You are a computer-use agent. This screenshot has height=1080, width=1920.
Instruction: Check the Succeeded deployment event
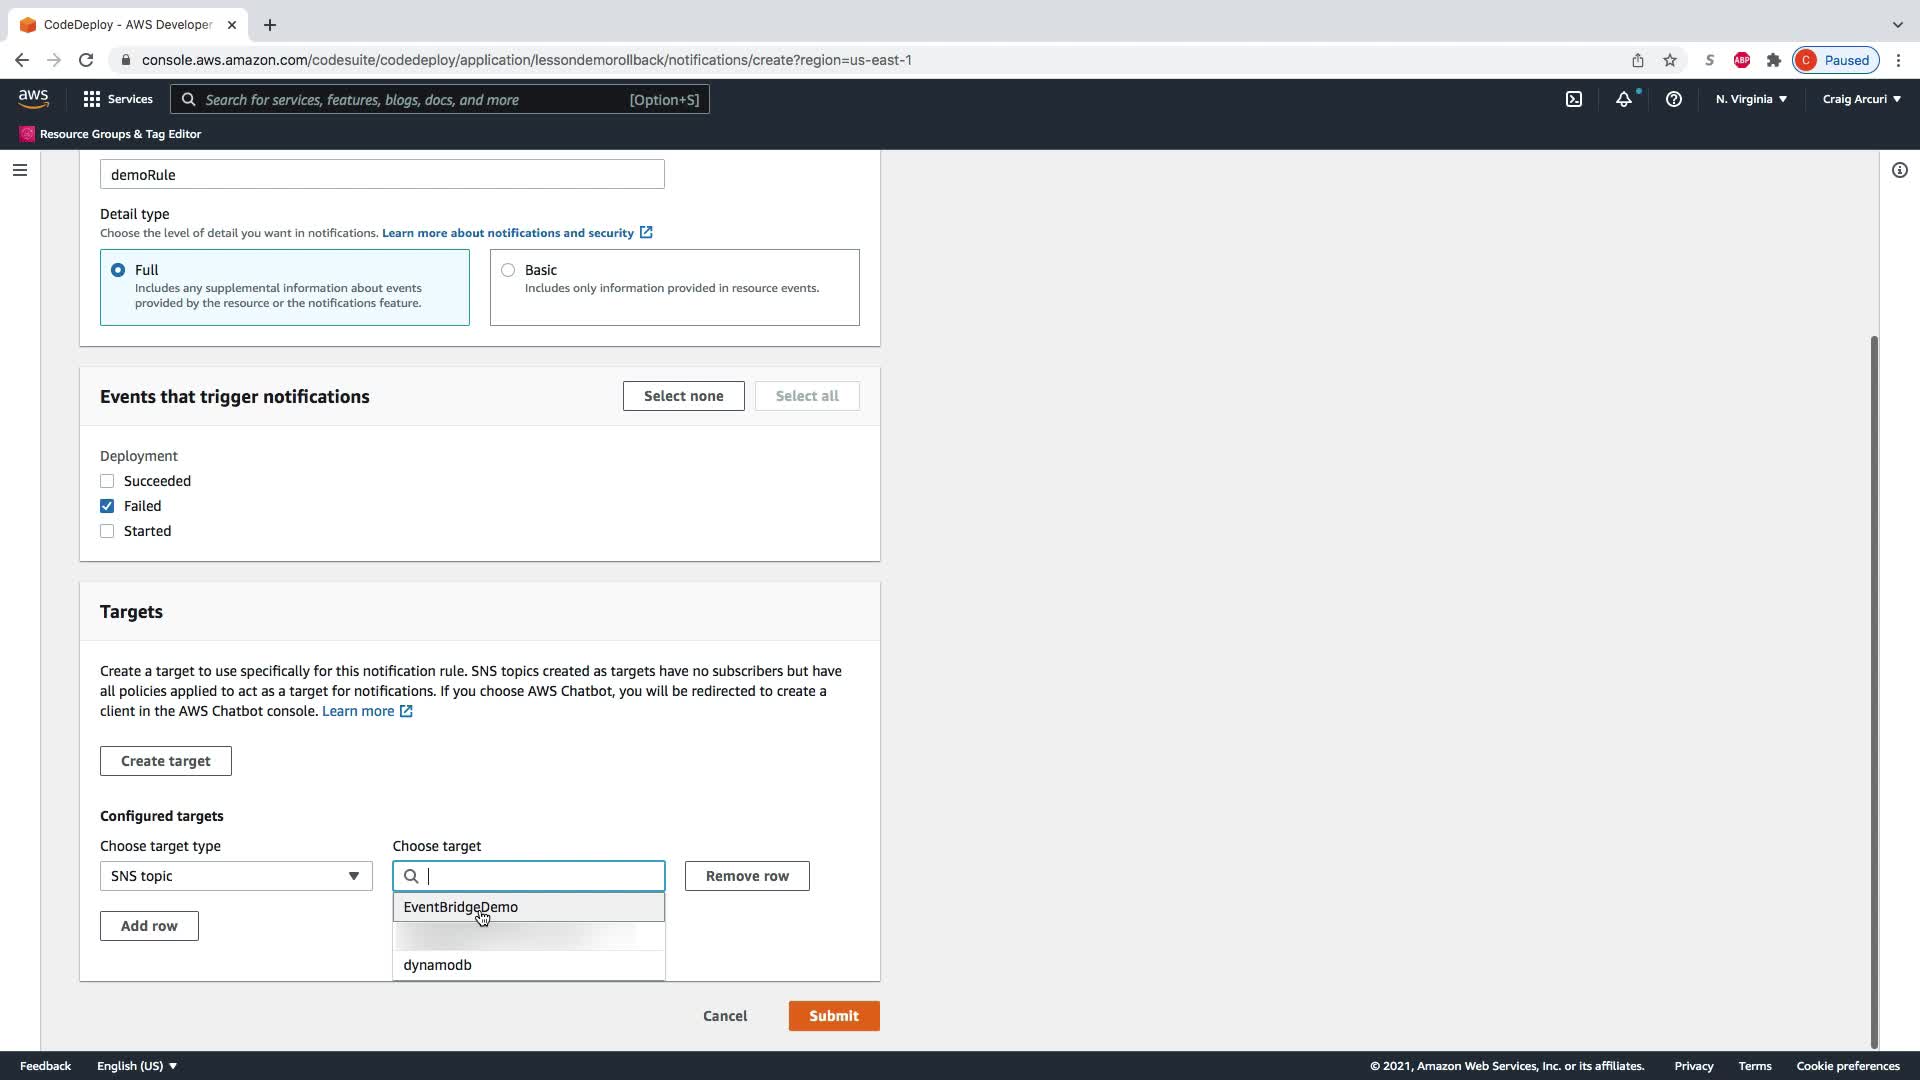tap(107, 481)
